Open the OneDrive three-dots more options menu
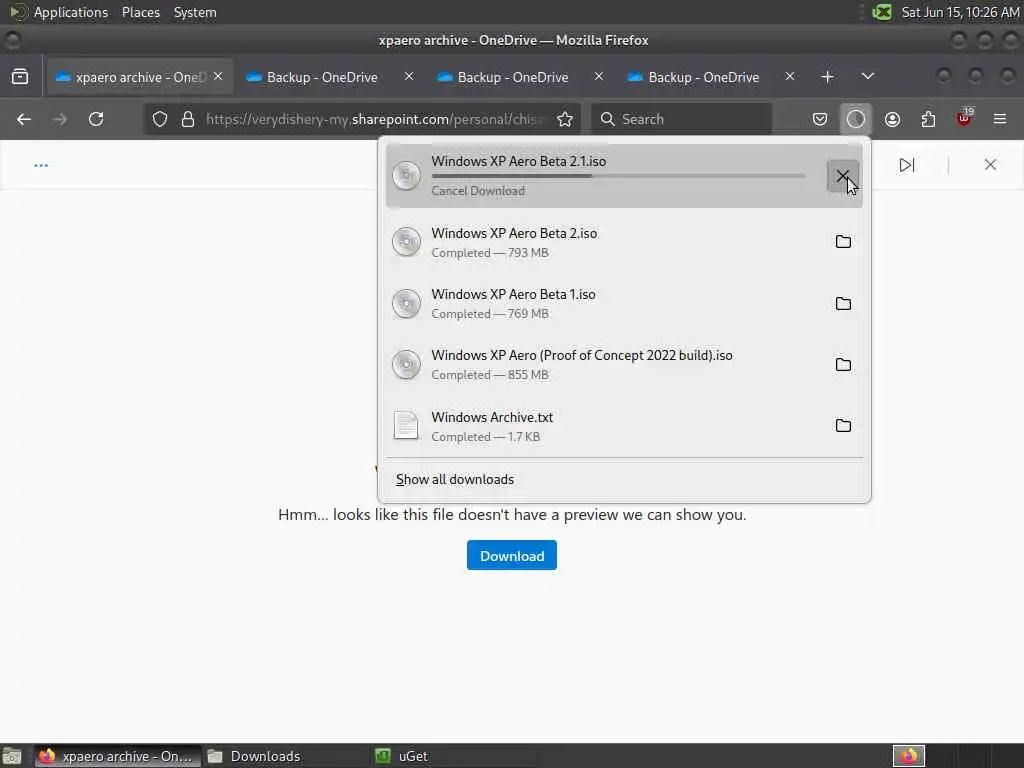The image size is (1024, 768). [40, 165]
